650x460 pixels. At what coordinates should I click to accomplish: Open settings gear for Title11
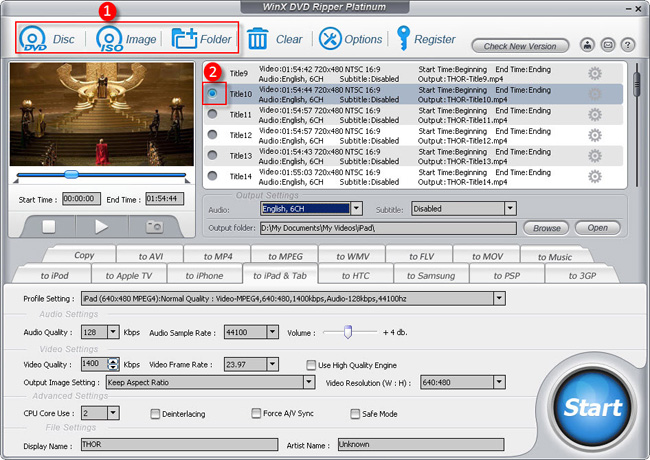pos(595,115)
